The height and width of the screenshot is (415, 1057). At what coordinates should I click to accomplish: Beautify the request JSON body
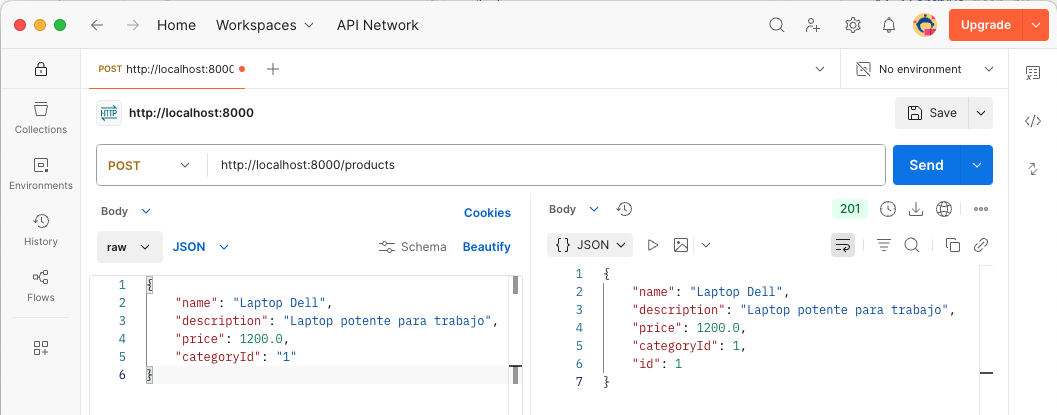(x=487, y=247)
